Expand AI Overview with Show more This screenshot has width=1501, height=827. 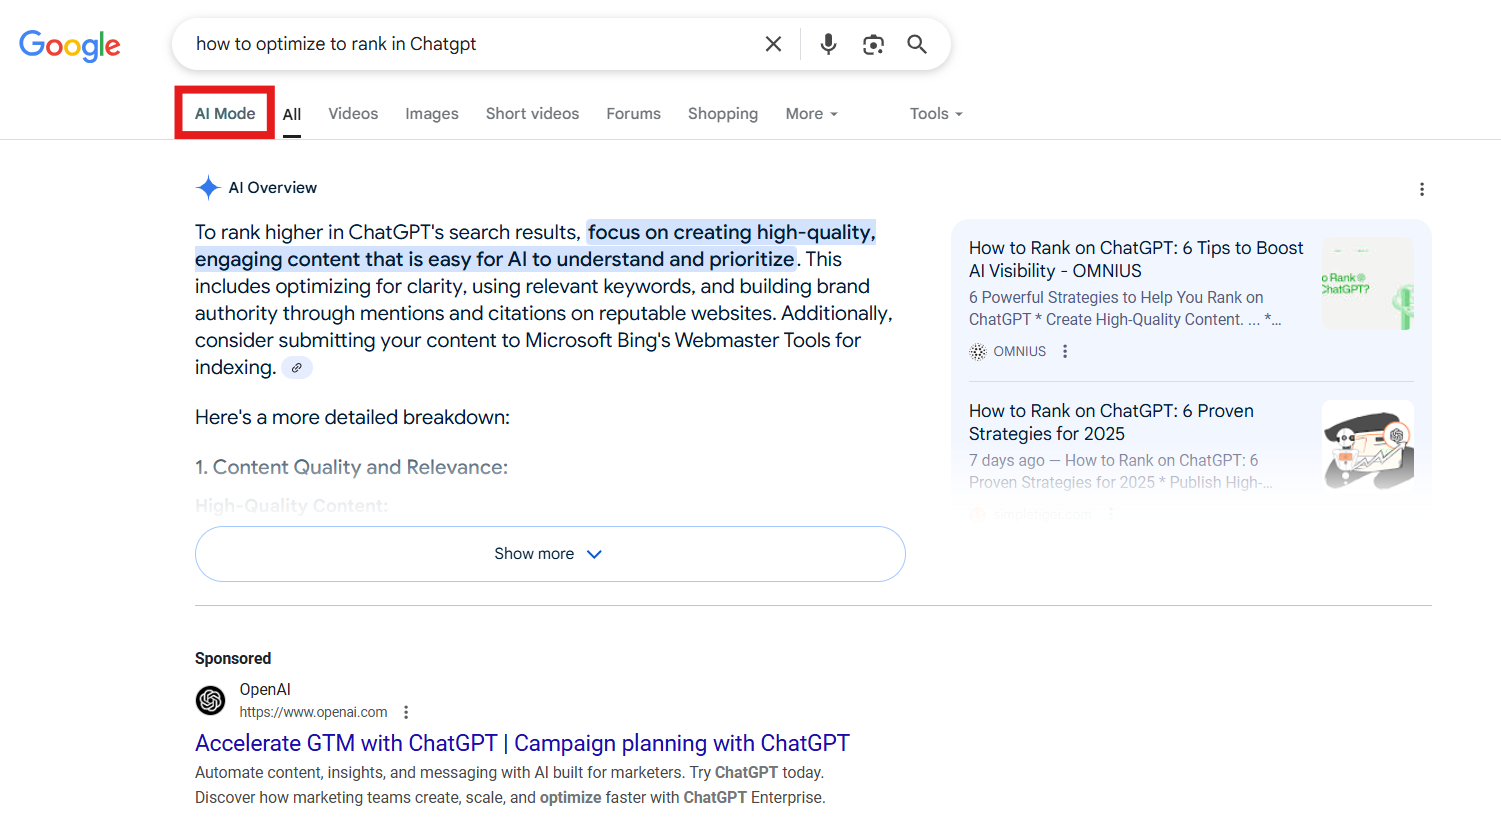coord(550,554)
